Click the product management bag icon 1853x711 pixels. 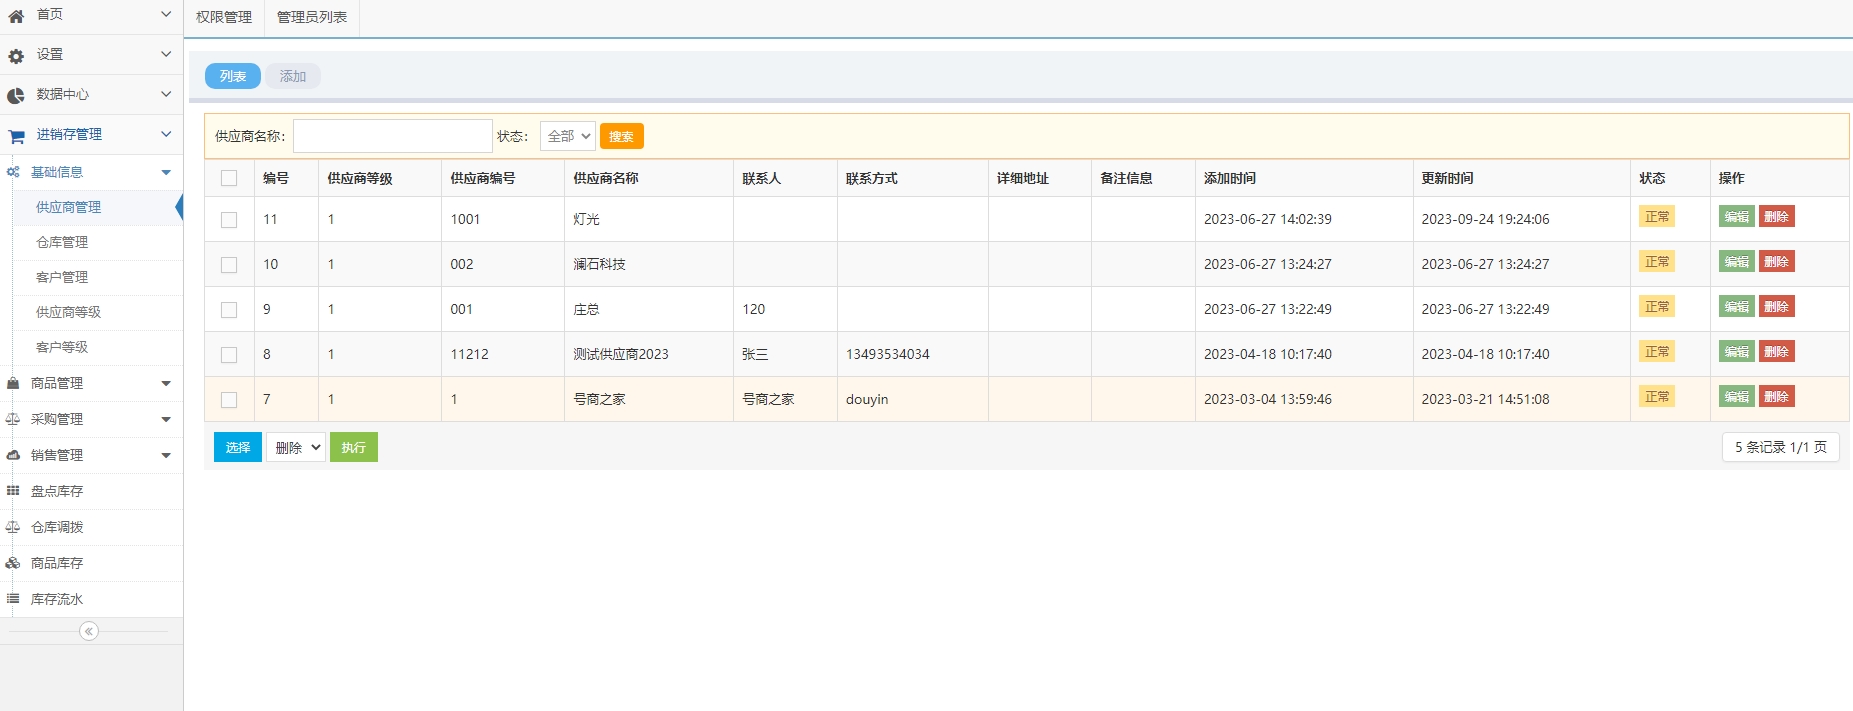13,383
